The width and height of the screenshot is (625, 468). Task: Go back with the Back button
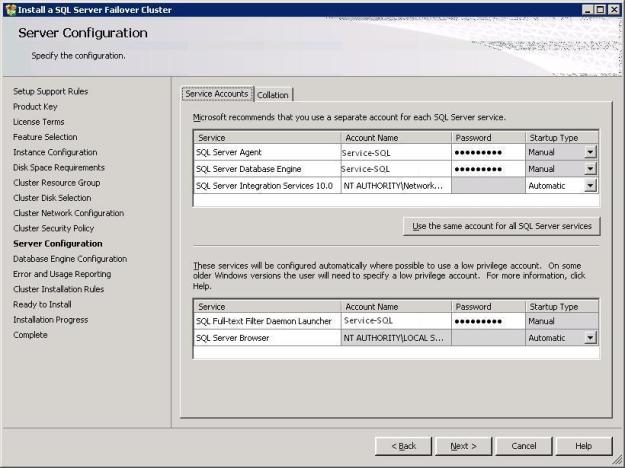tap(403, 446)
